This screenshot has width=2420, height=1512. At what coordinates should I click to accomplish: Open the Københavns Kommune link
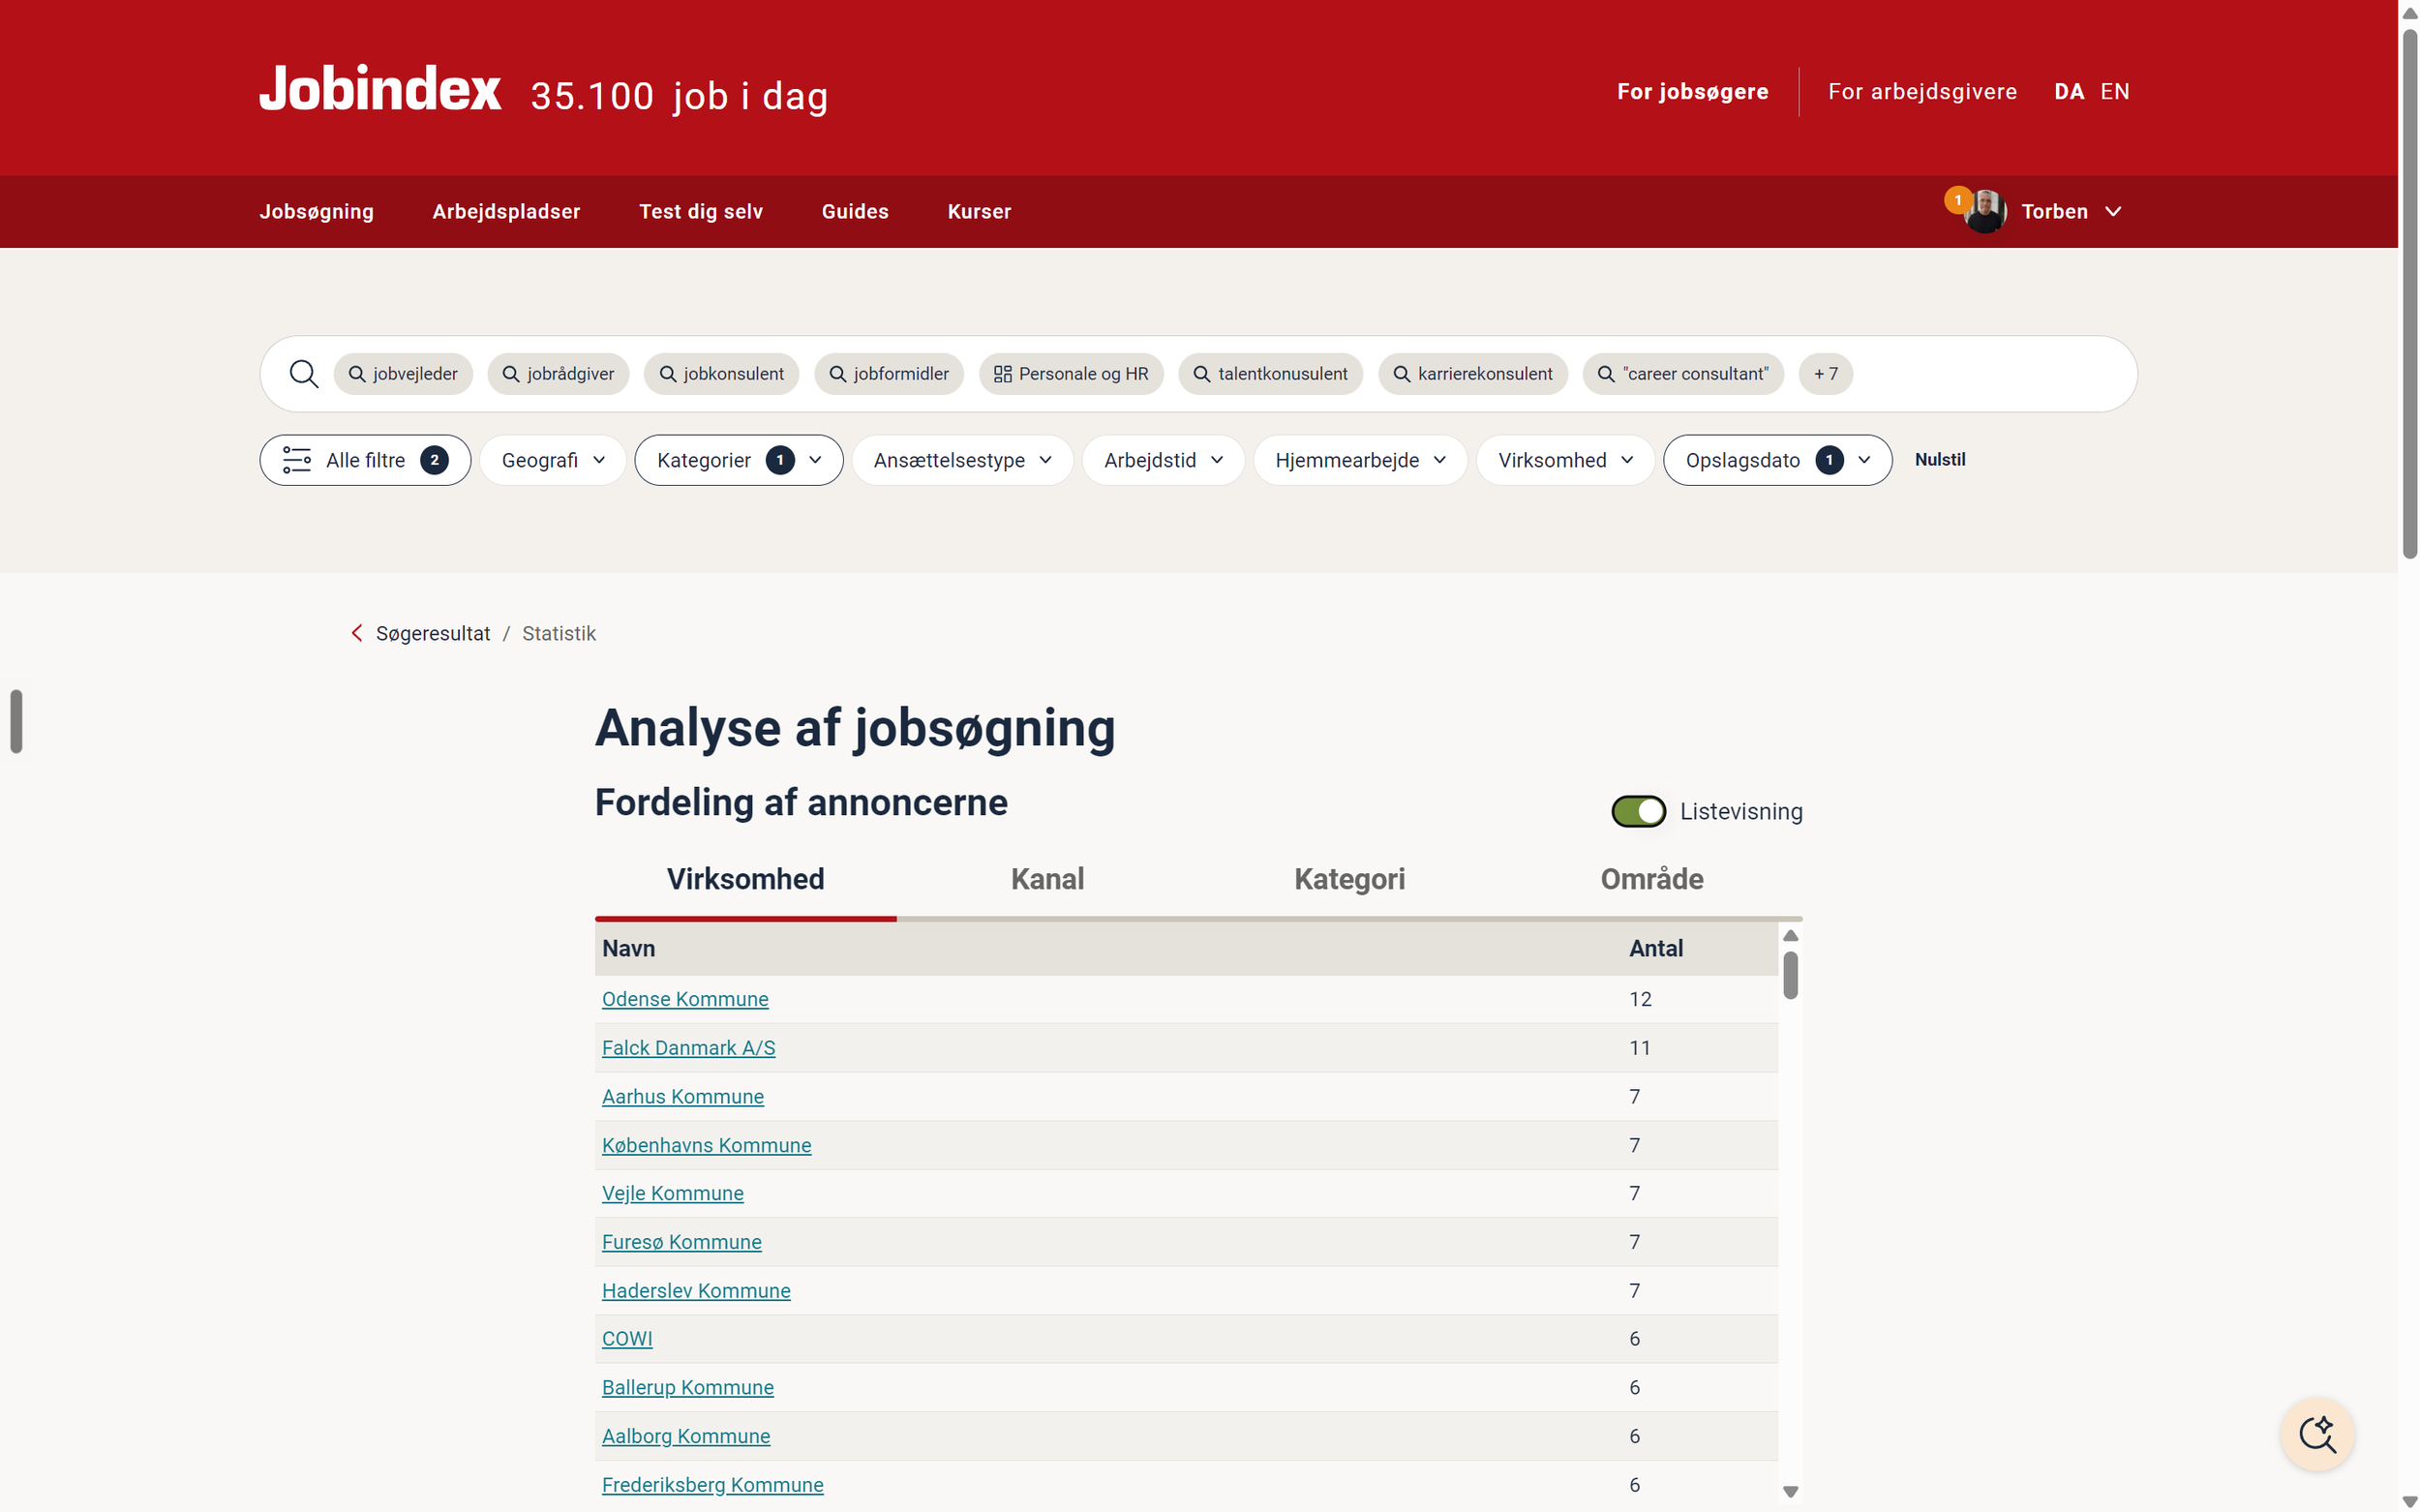click(706, 1145)
